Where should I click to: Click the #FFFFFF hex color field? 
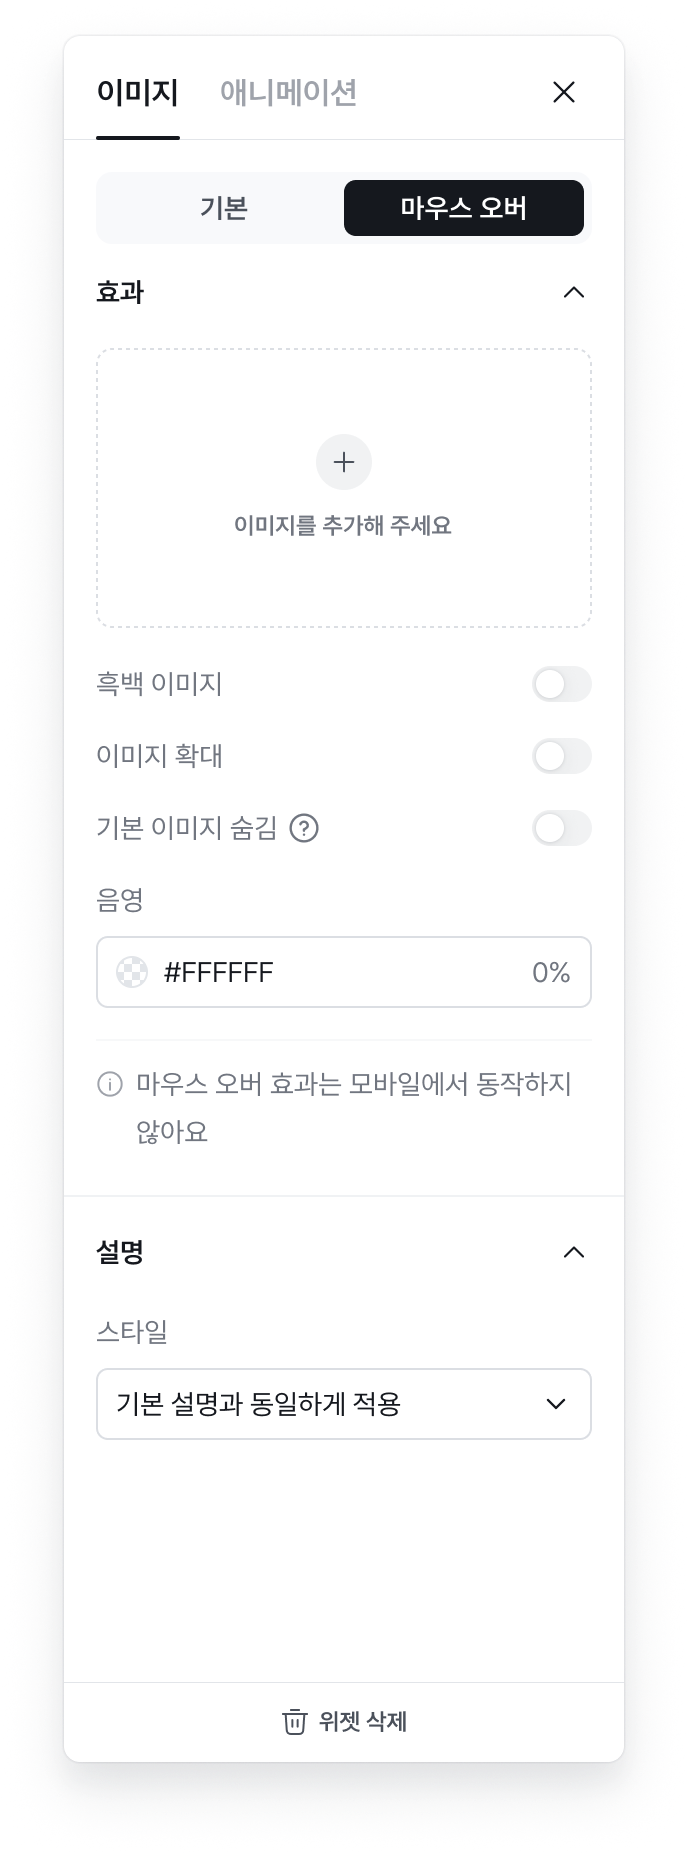click(219, 972)
